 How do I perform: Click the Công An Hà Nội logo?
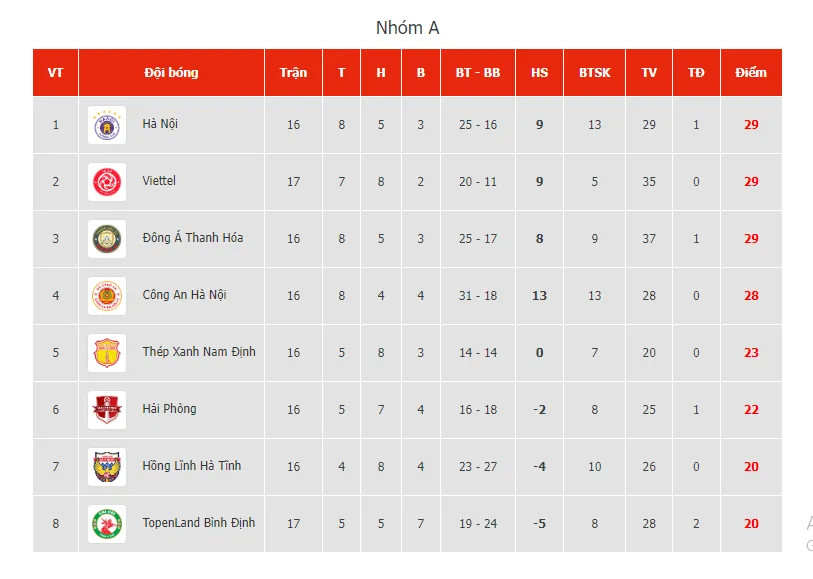click(106, 296)
